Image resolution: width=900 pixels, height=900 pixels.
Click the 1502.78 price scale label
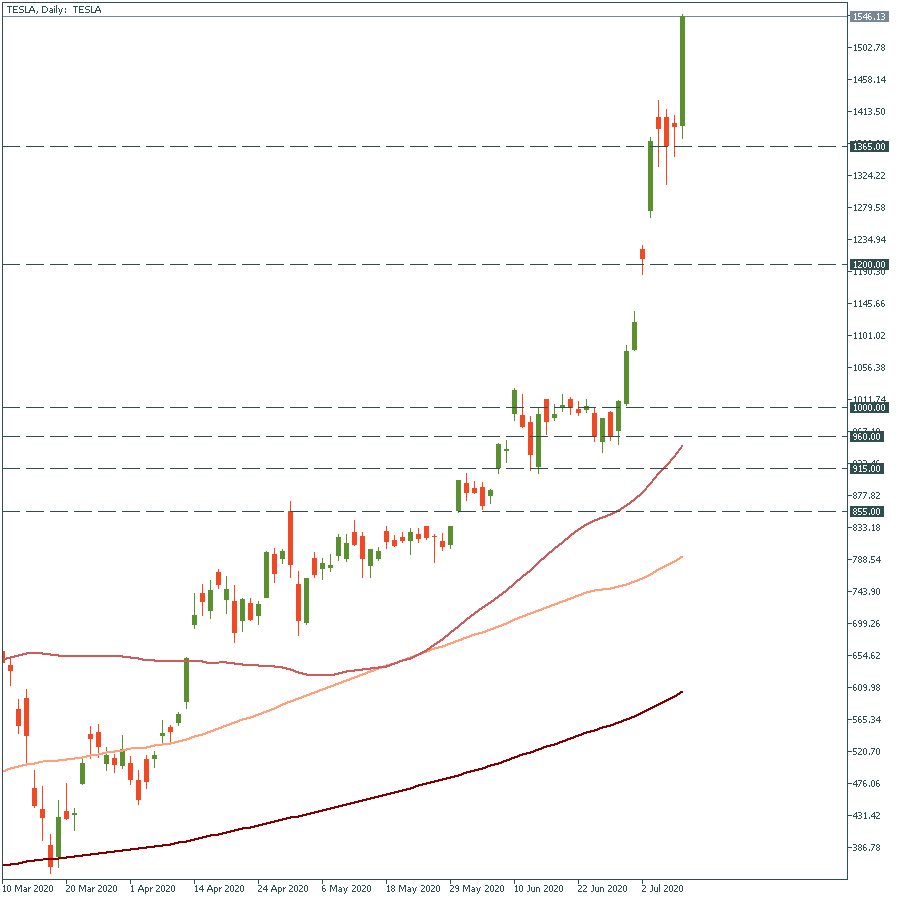pos(868,48)
